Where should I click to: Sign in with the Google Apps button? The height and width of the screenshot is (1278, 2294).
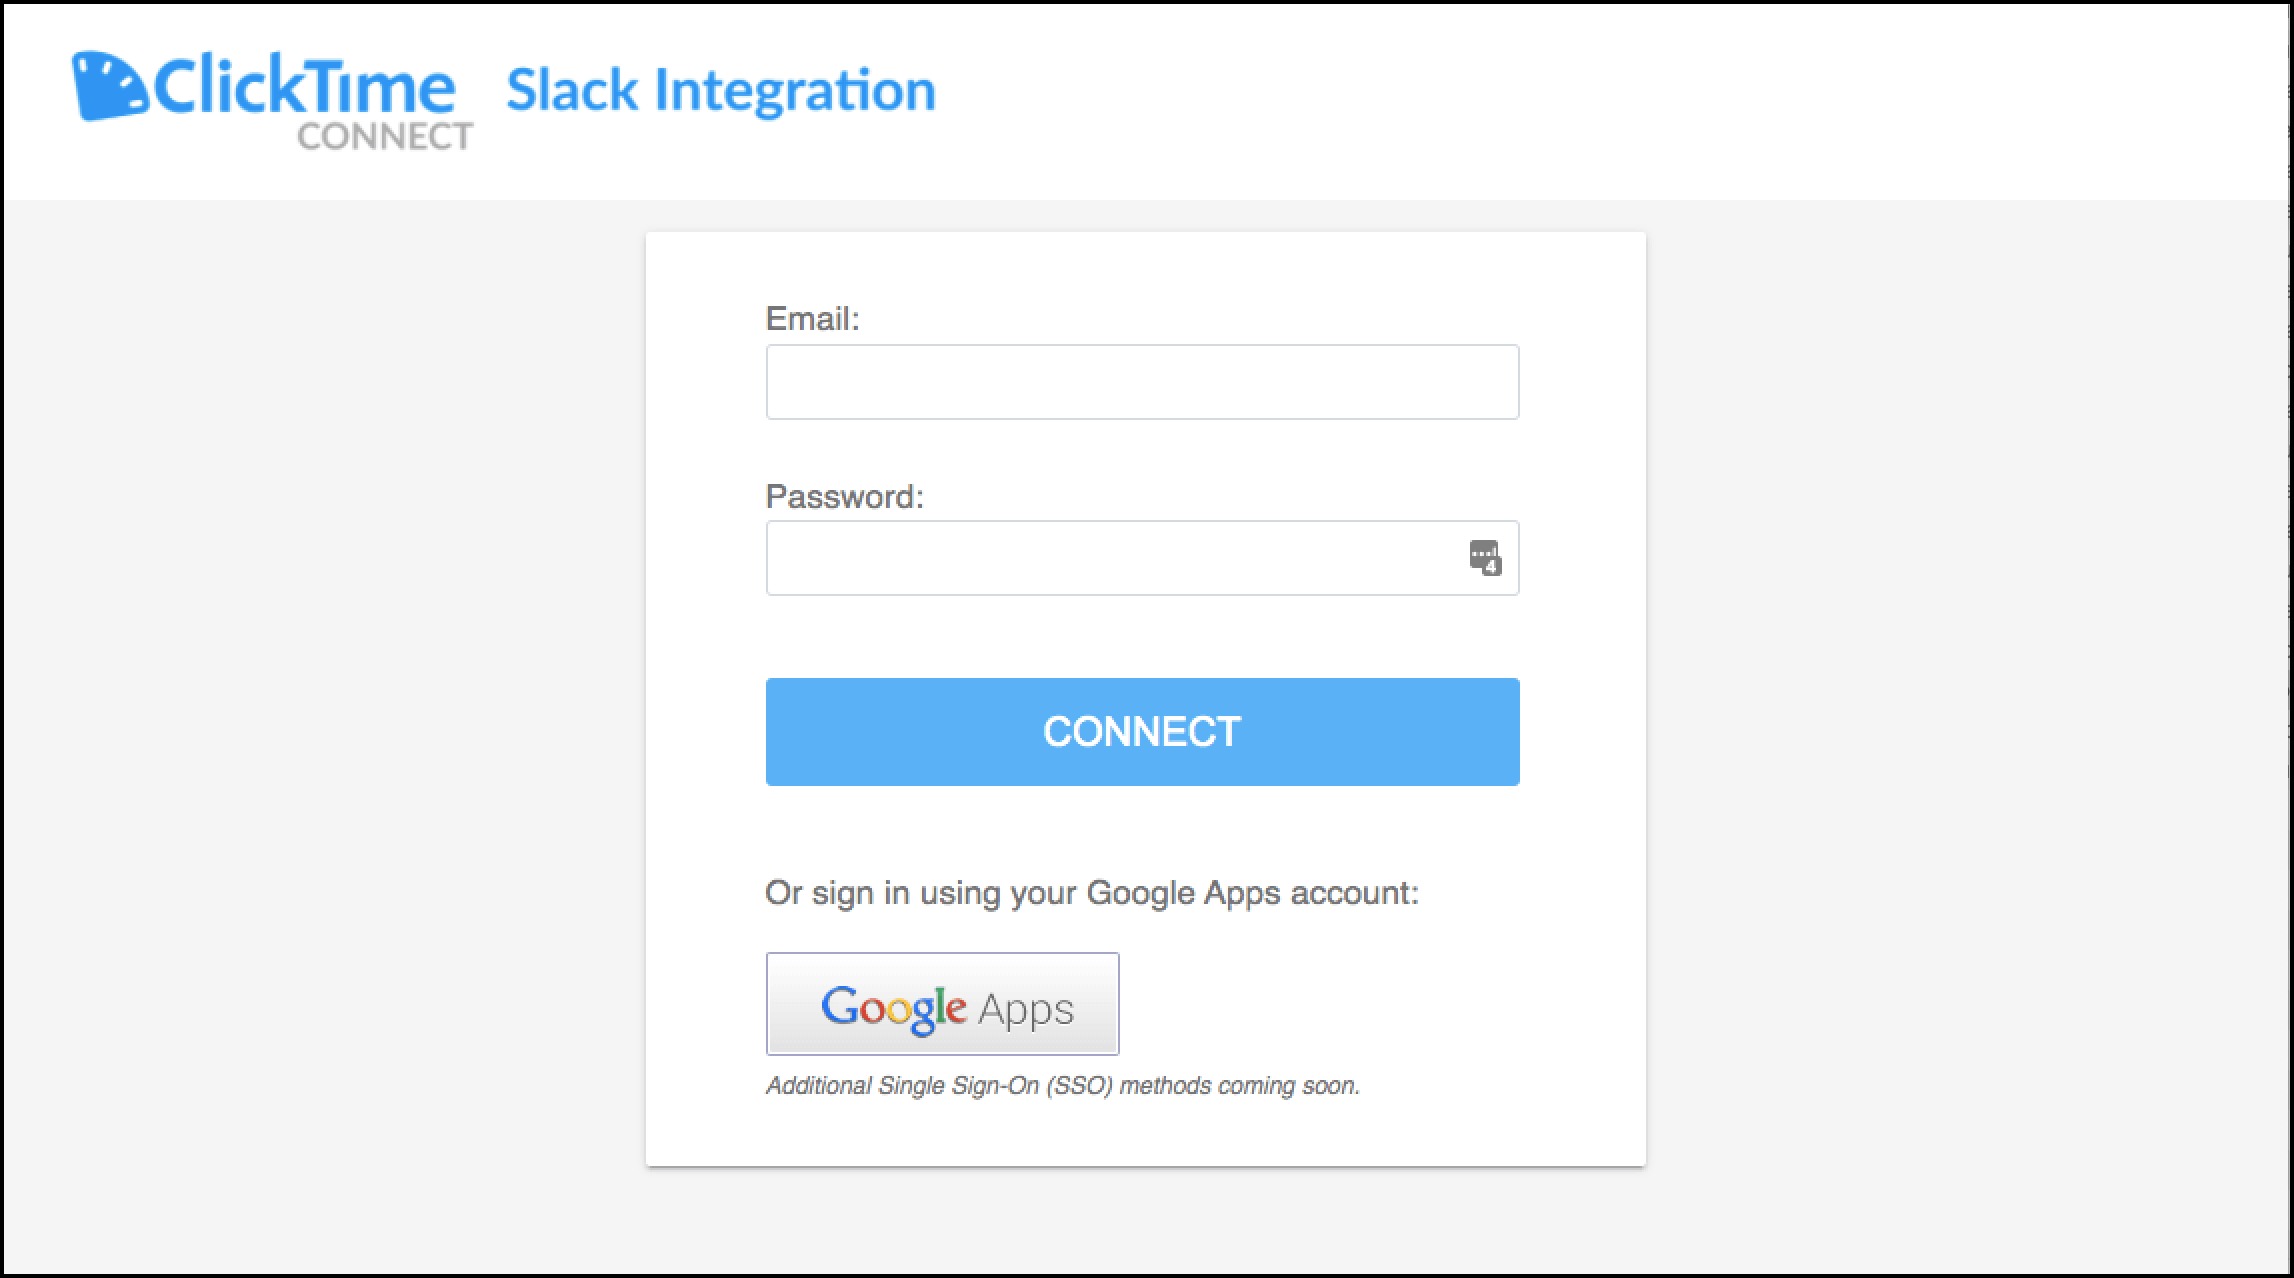pos(941,1005)
